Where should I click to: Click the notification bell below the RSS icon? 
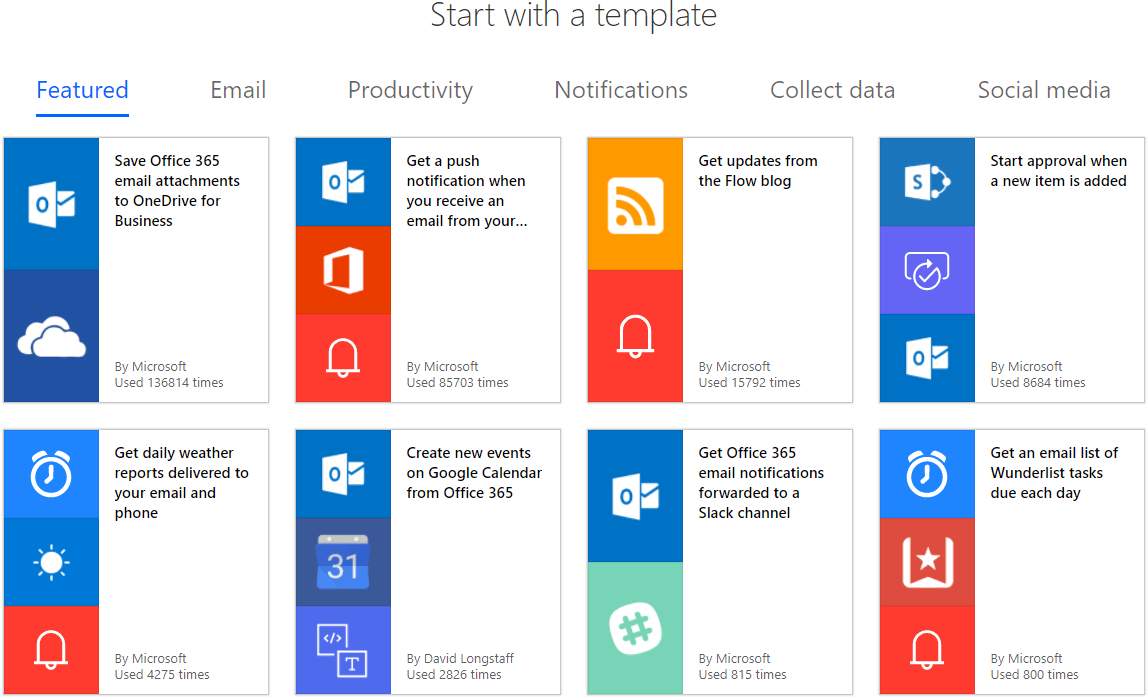pos(635,336)
